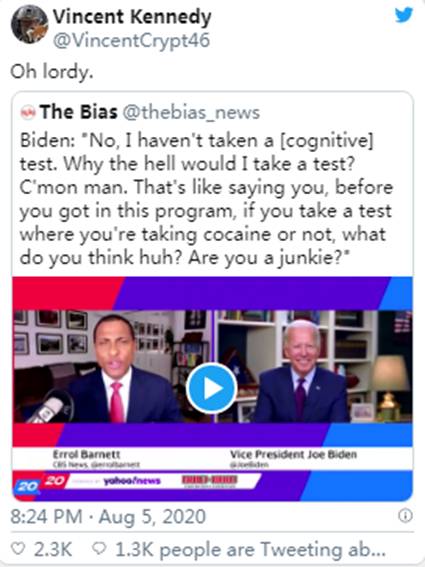The height and width of the screenshot is (567, 425).
Task: Click The Bias account avatar icon
Action: coord(28,112)
